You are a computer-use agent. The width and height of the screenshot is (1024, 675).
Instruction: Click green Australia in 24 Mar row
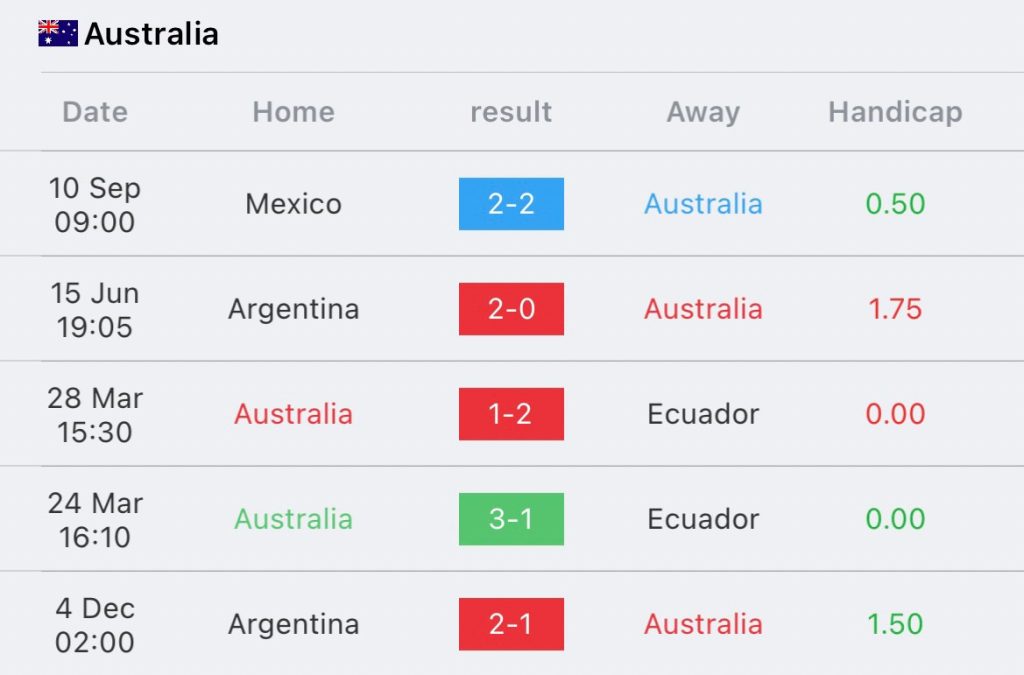pyautogui.click(x=294, y=519)
